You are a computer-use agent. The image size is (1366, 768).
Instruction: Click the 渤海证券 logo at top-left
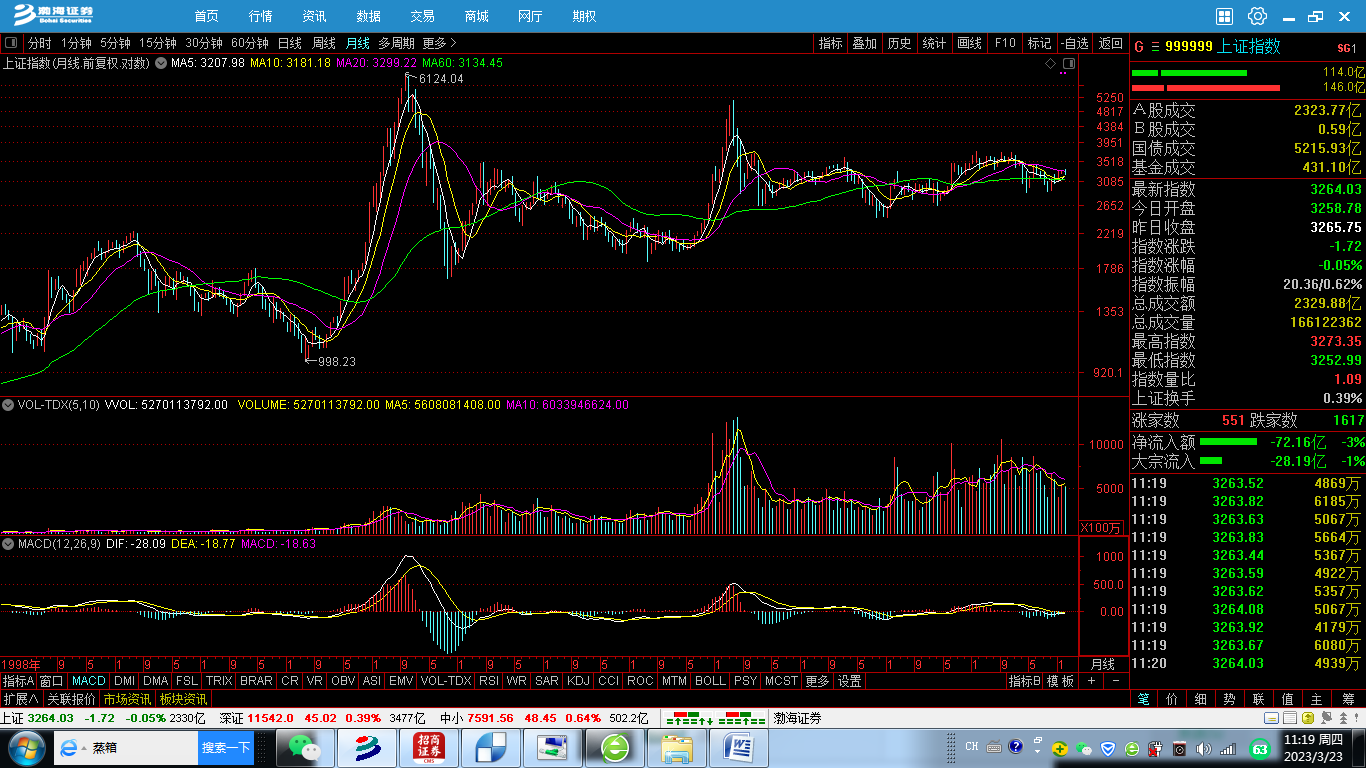pyautogui.click(x=53, y=15)
